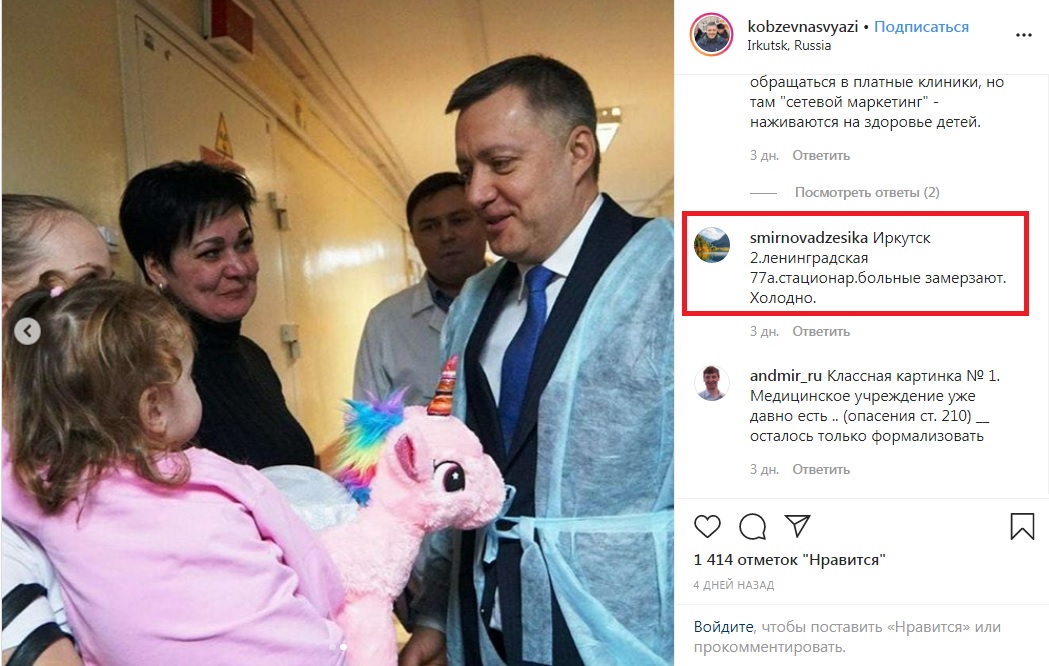Open comment box via speech bubble icon
The height and width of the screenshot is (666, 1049).
(753, 527)
